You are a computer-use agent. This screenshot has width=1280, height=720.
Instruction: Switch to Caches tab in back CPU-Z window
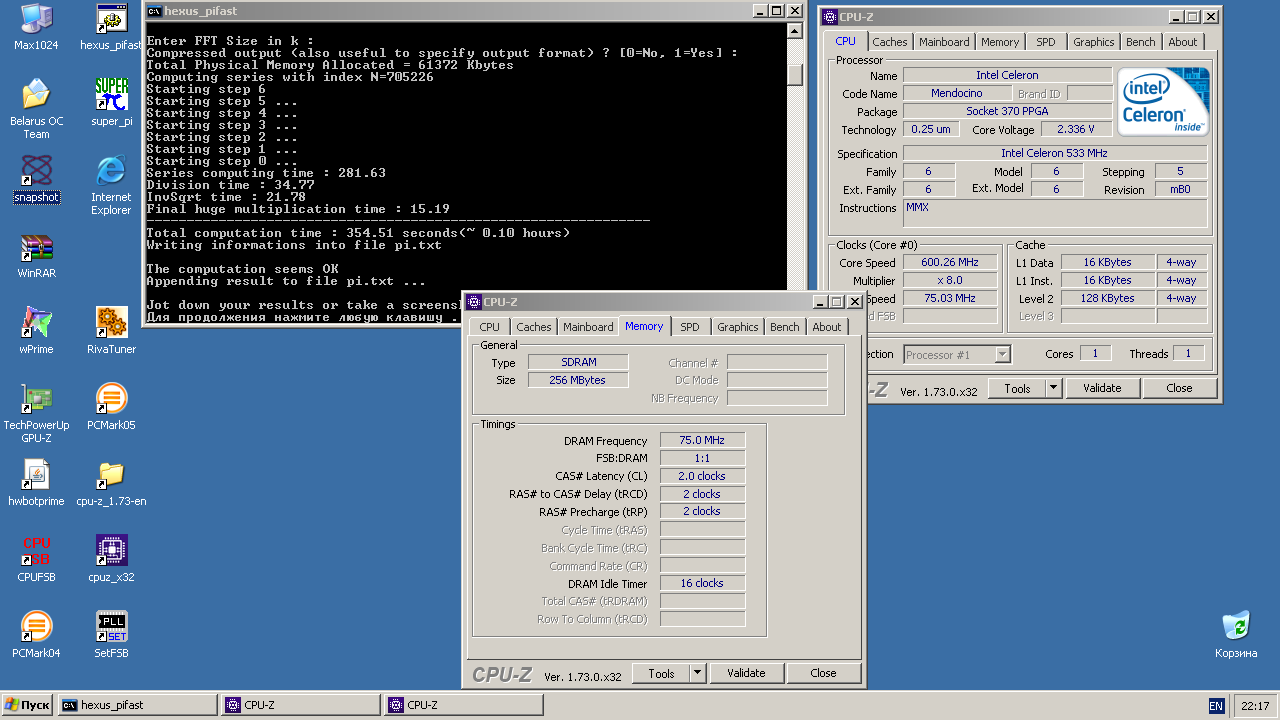click(890, 42)
